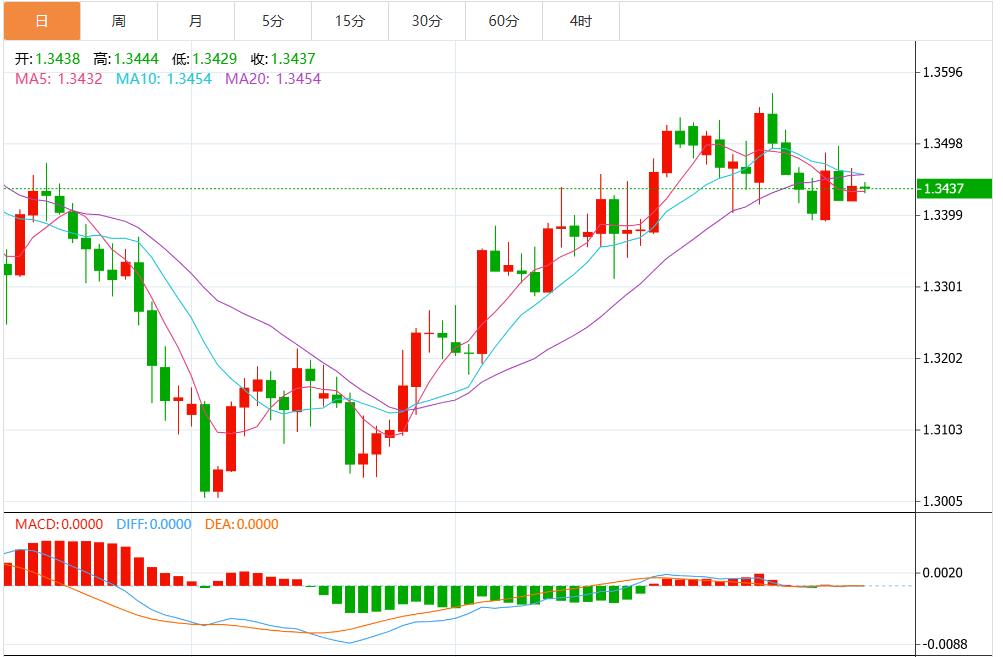Switch to the 4时 chart tab
Image resolution: width=1003 pixels, height=657 pixels.
580,21
